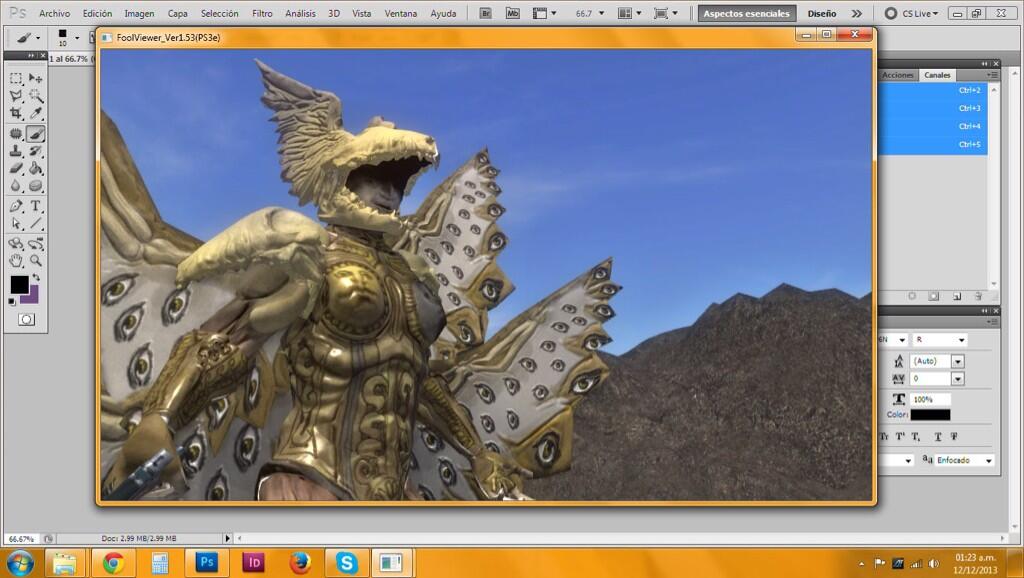The width and height of the screenshot is (1024, 578).
Task: Open the leading (Auto) dropdown arrow
Action: tap(957, 361)
